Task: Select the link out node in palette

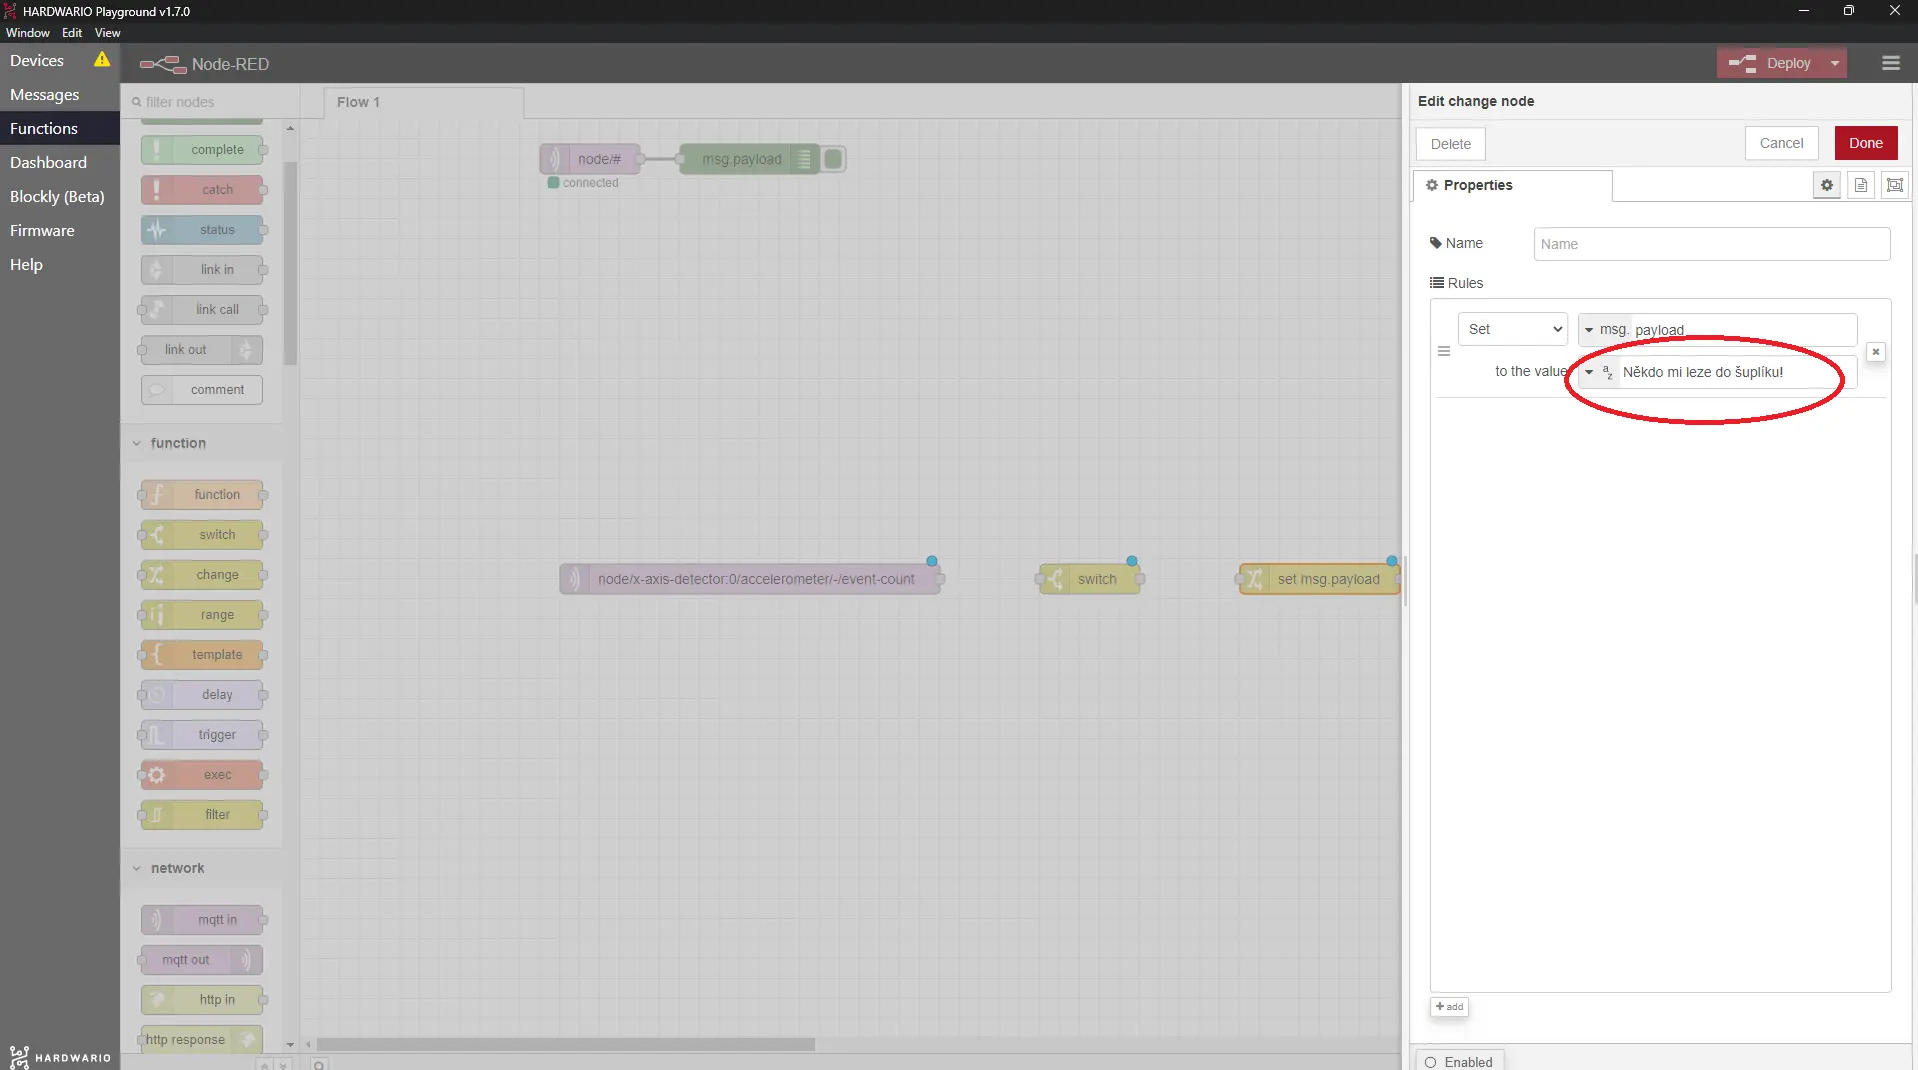Action: click(202, 350)
